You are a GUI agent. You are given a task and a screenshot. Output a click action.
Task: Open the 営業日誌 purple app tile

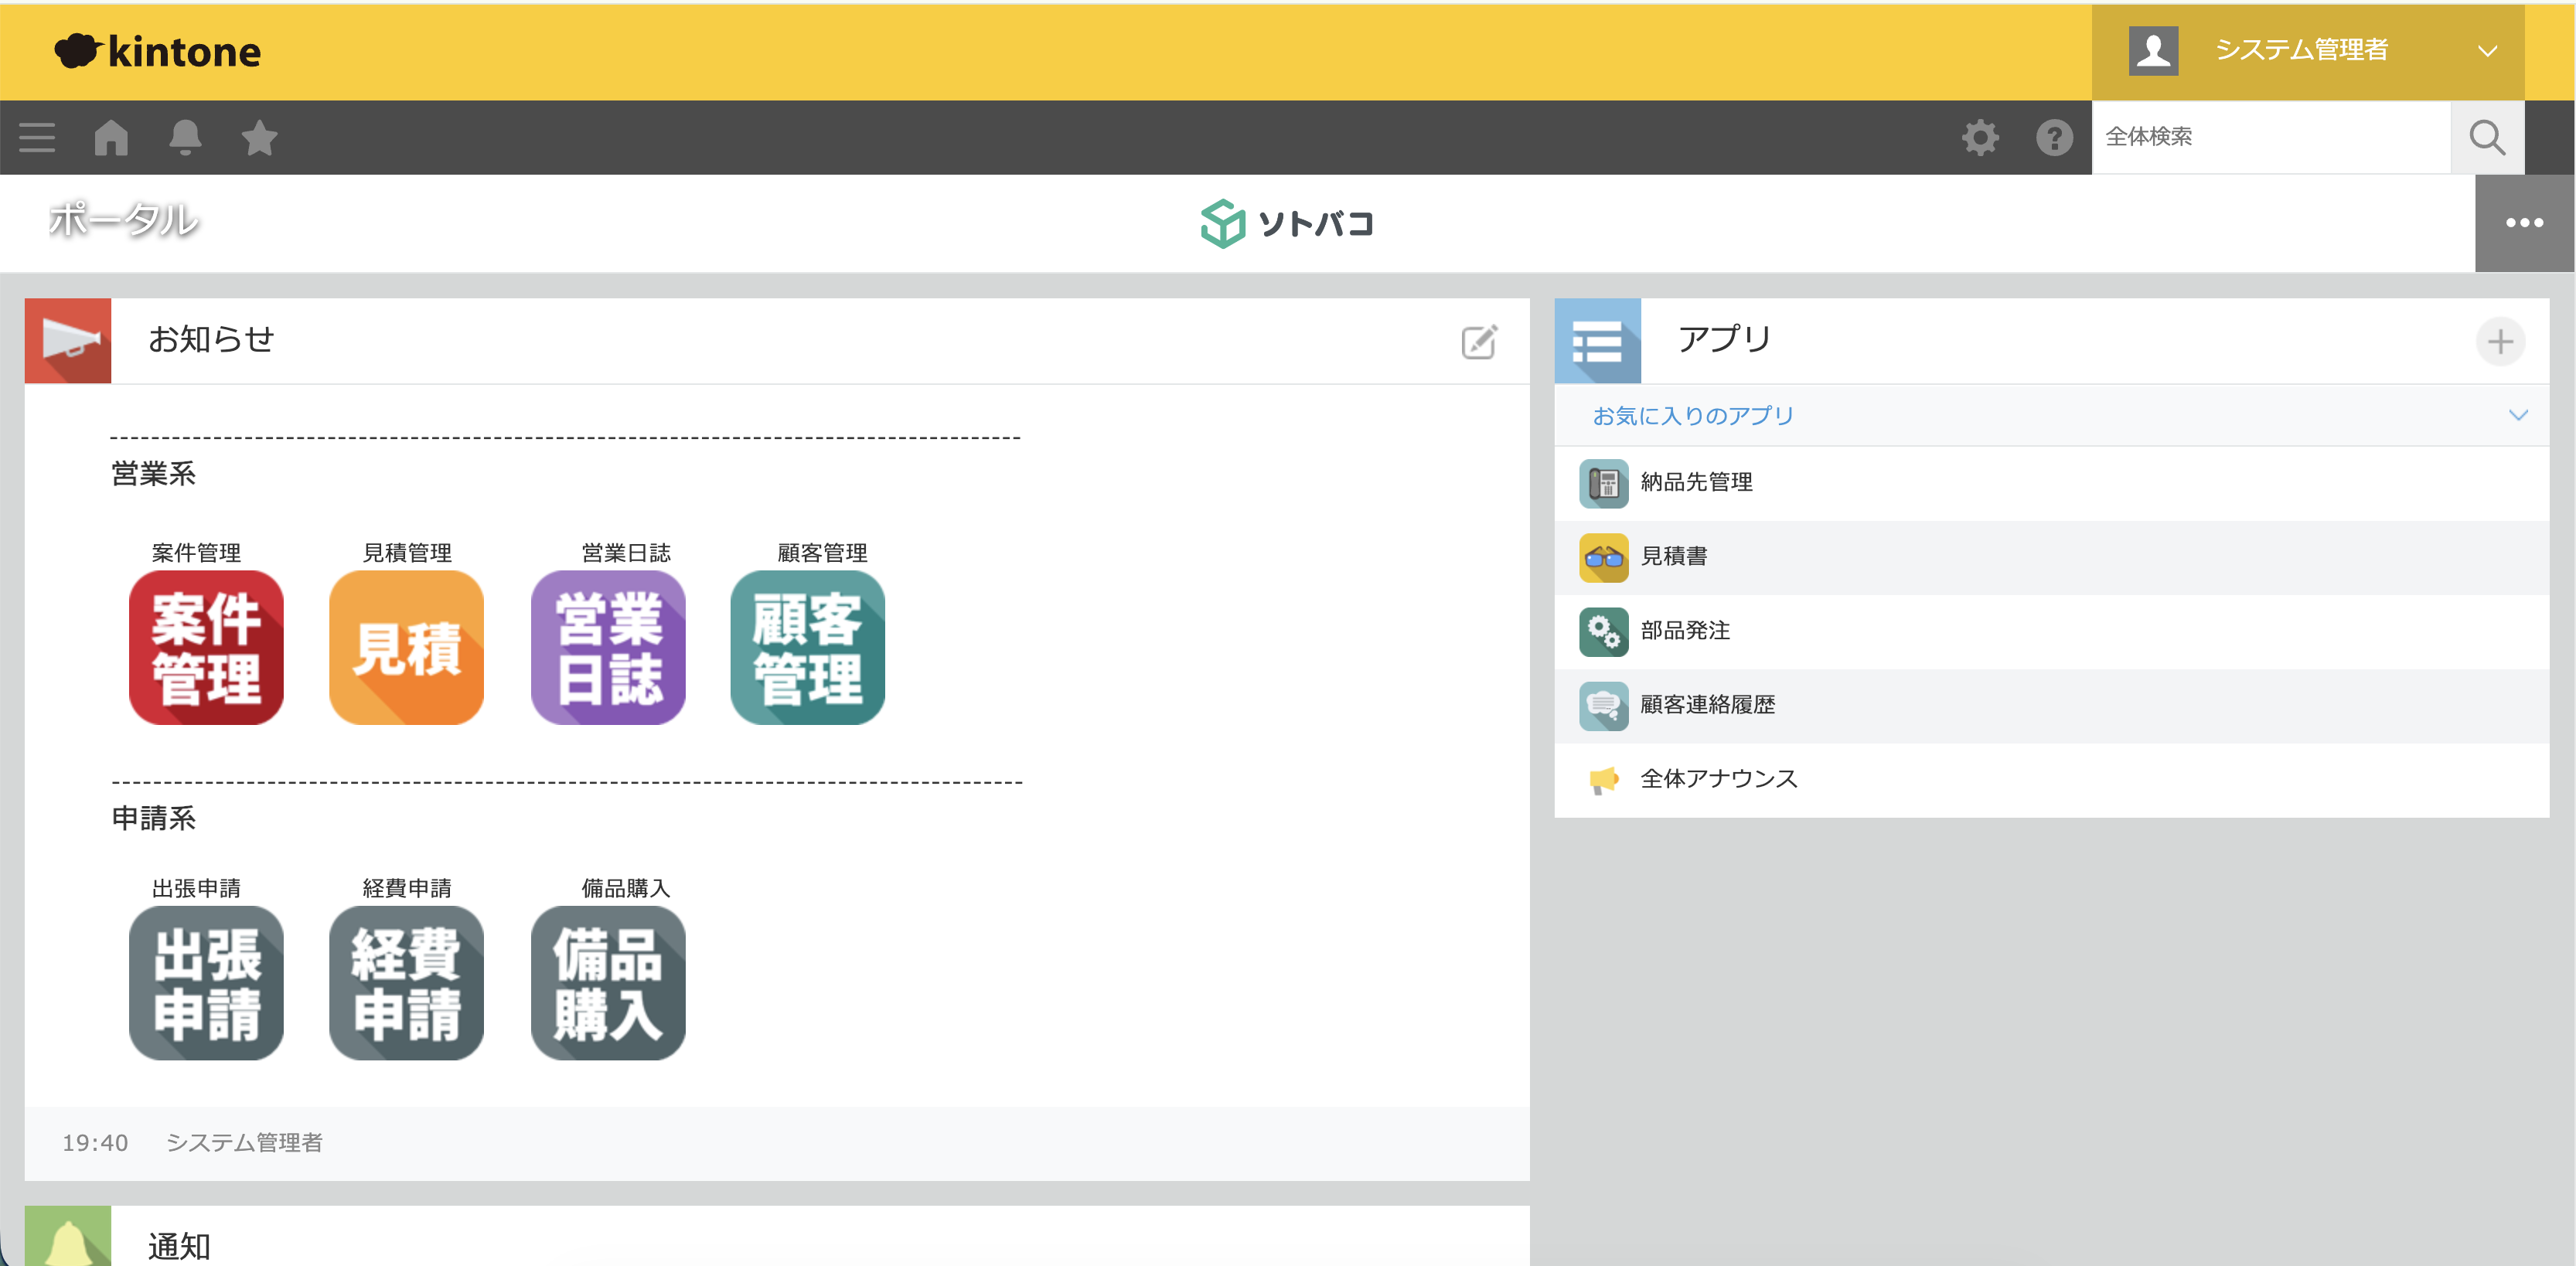[x=608, y=647]
